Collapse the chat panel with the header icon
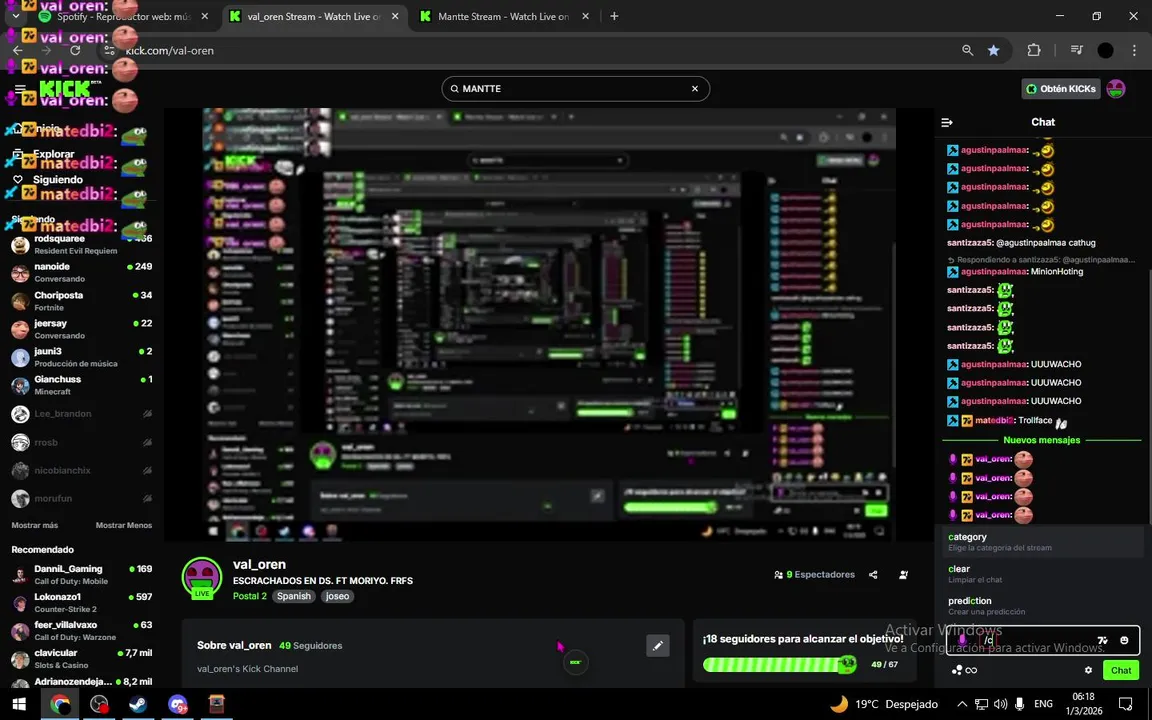1152x720 pixels. pos(947,122)
